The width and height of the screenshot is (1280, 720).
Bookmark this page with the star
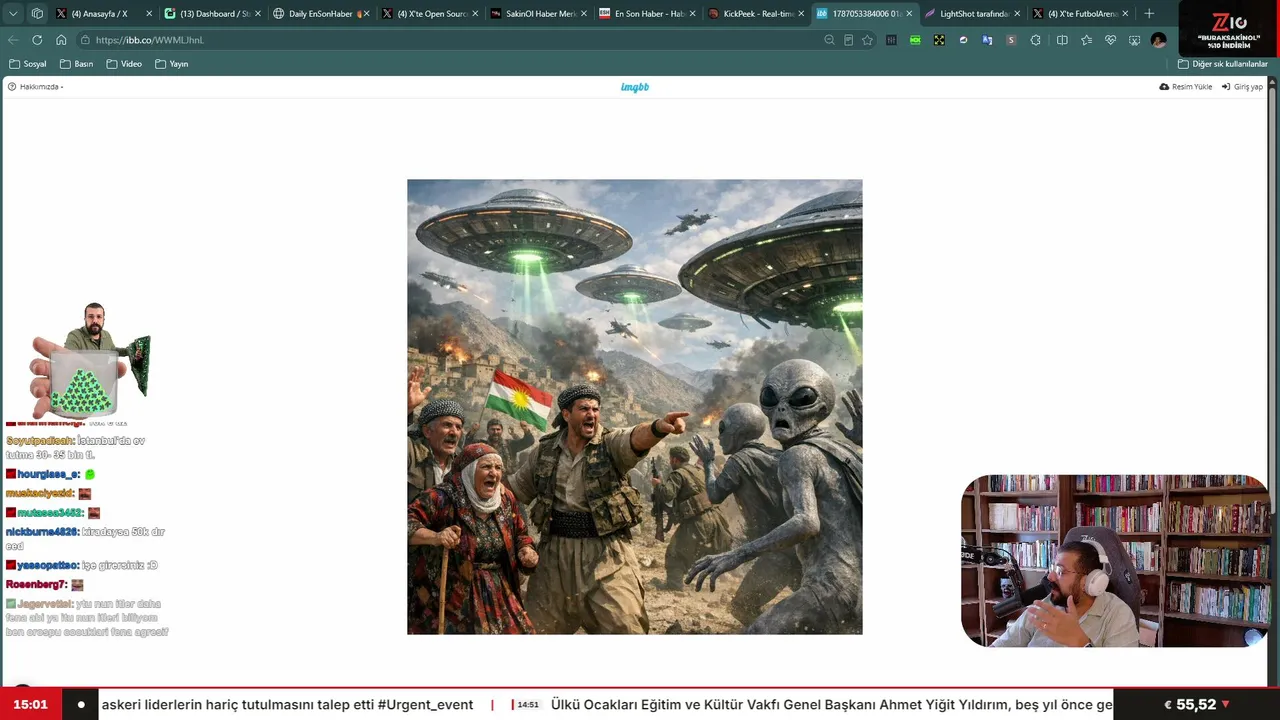867,40
